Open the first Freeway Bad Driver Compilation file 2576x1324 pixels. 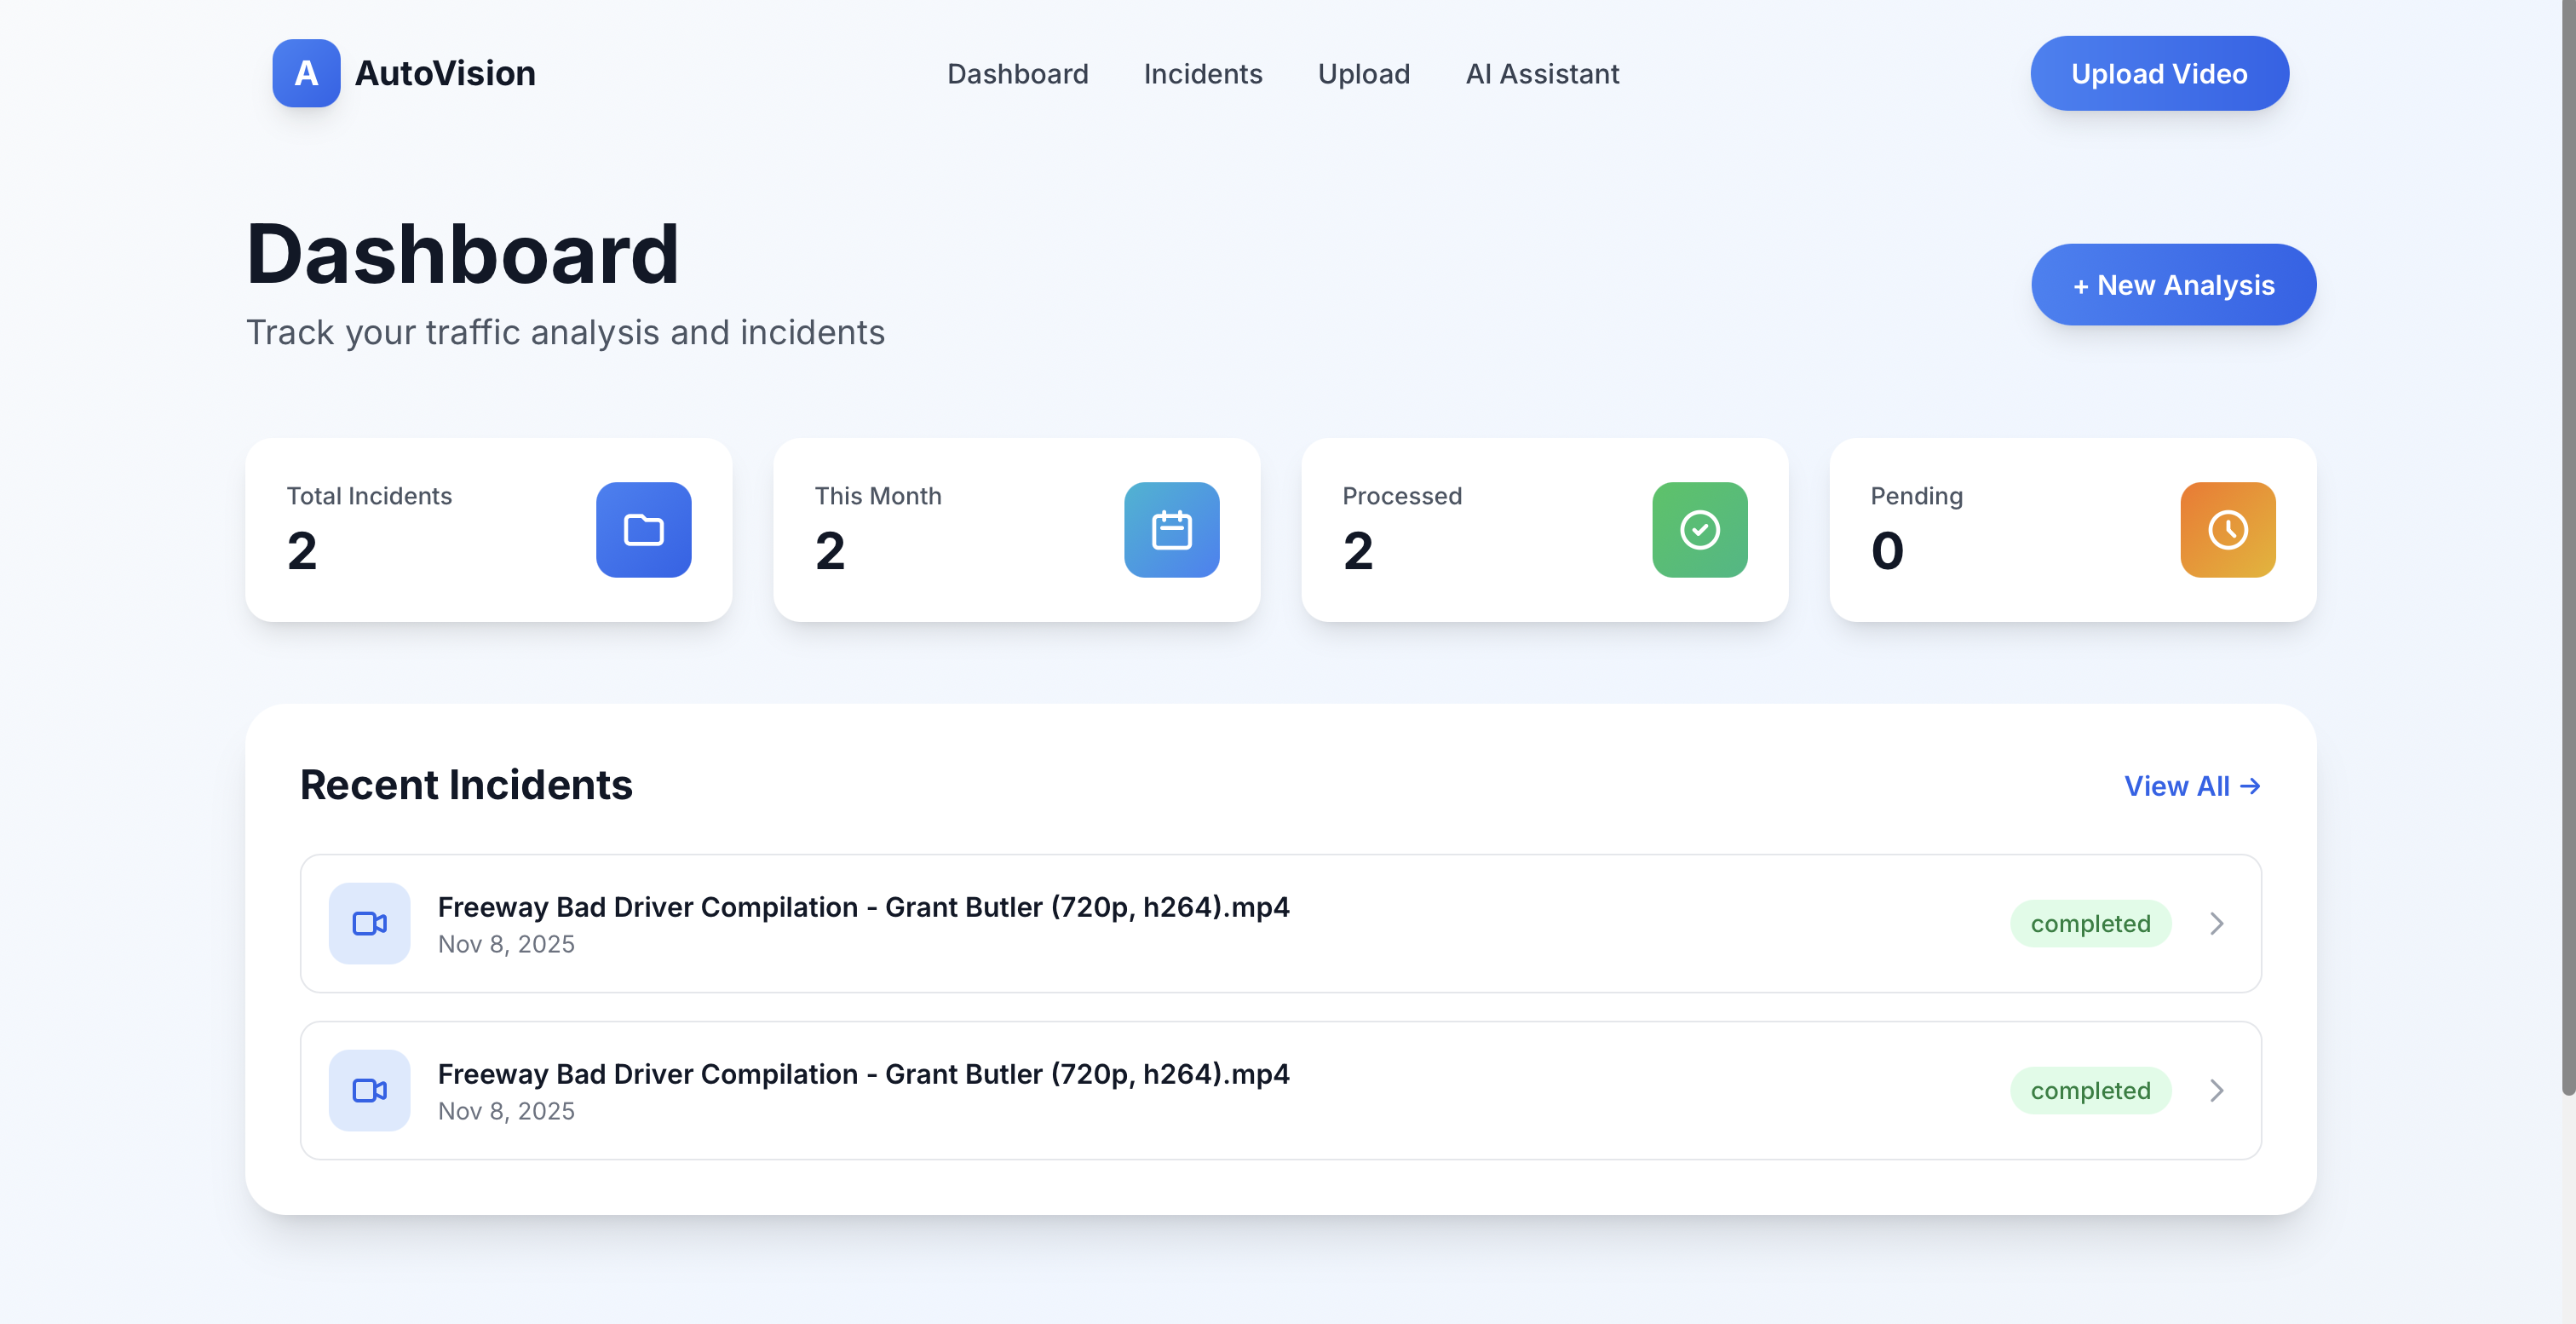point(863,907)
